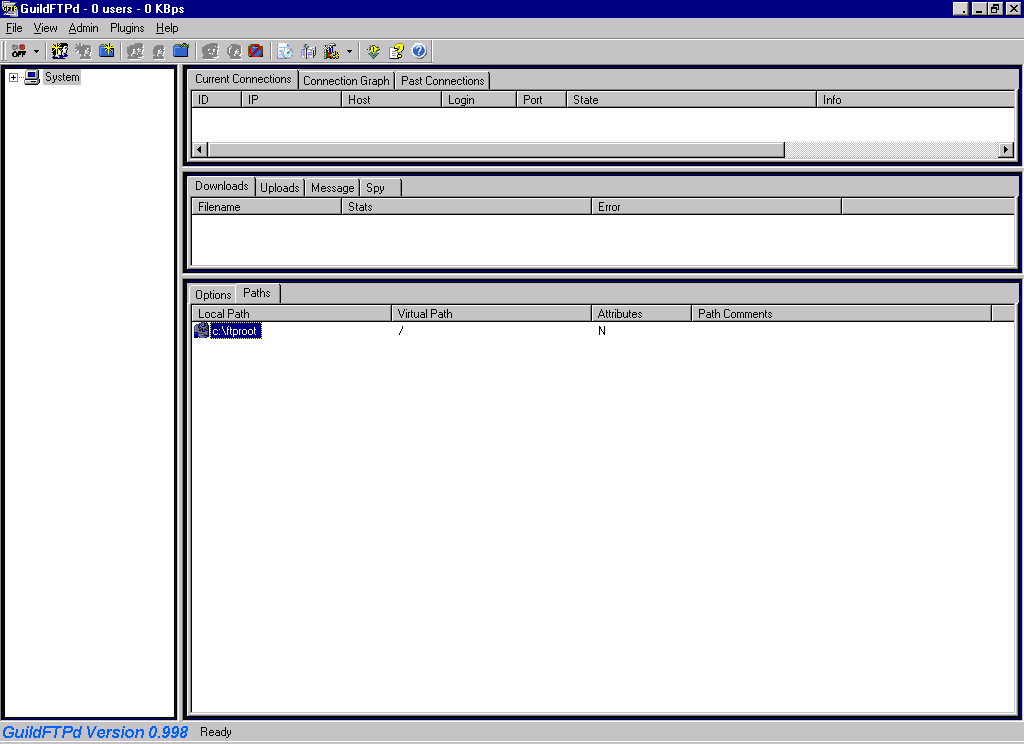Click the greyed edit user icon
Viewport: 1024px width, 744px height.
coord(158,51)
